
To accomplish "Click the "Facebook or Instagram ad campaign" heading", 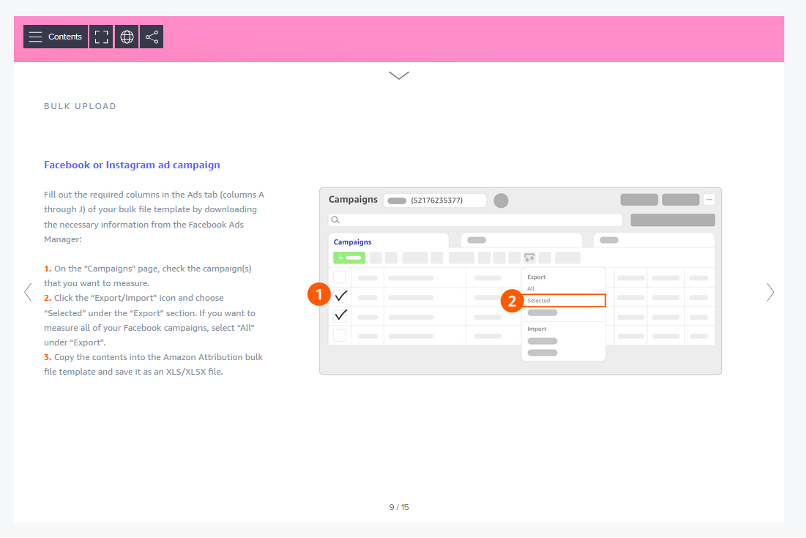I will click(132, 165).
